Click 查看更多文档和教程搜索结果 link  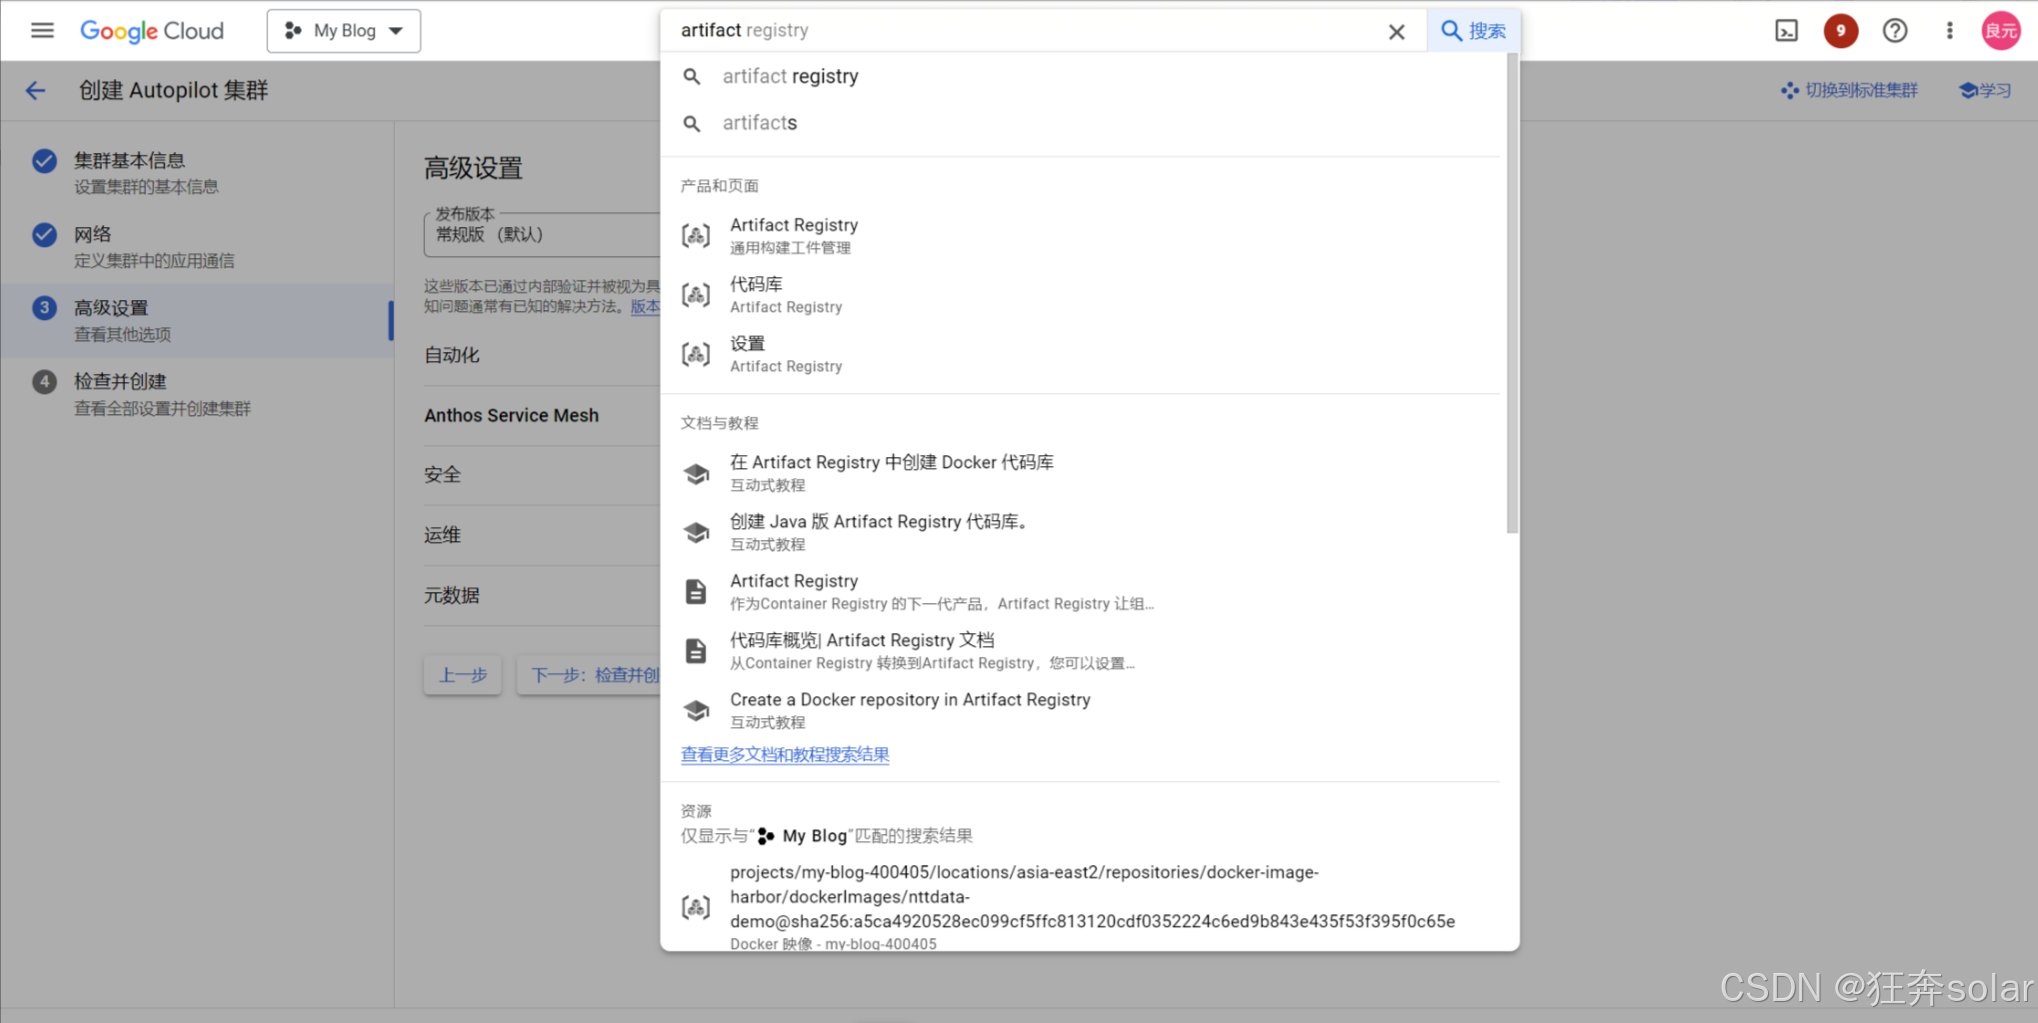pyautogui.click(x=785, y=755)
